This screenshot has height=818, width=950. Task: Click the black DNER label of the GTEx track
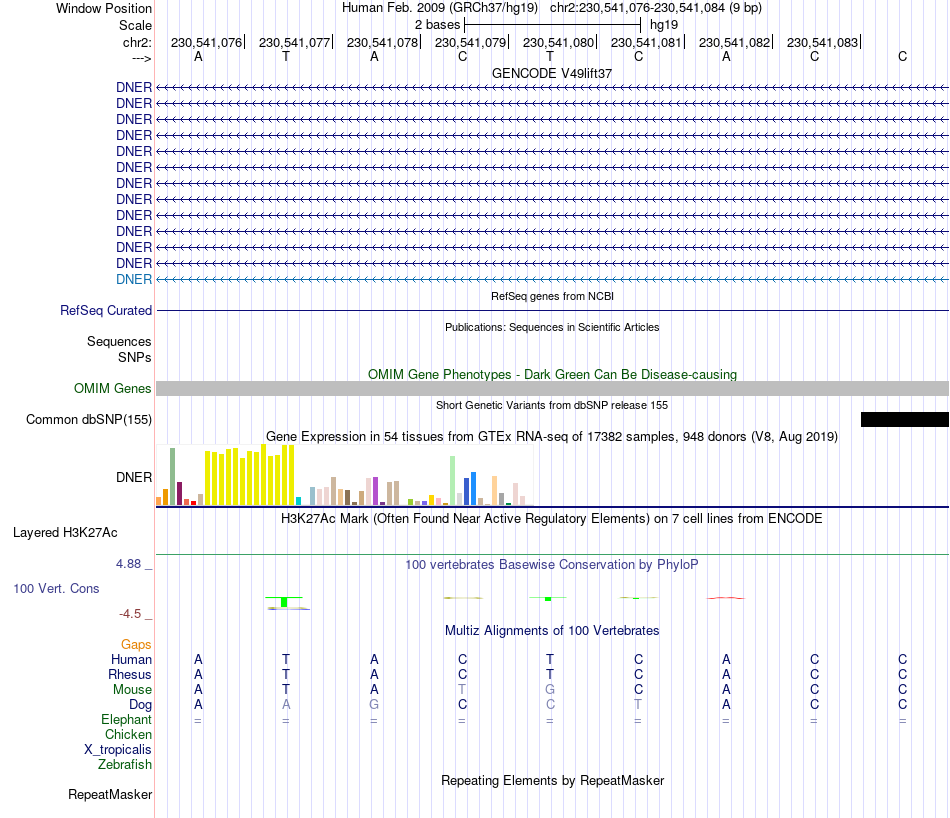tap(134, 477)
